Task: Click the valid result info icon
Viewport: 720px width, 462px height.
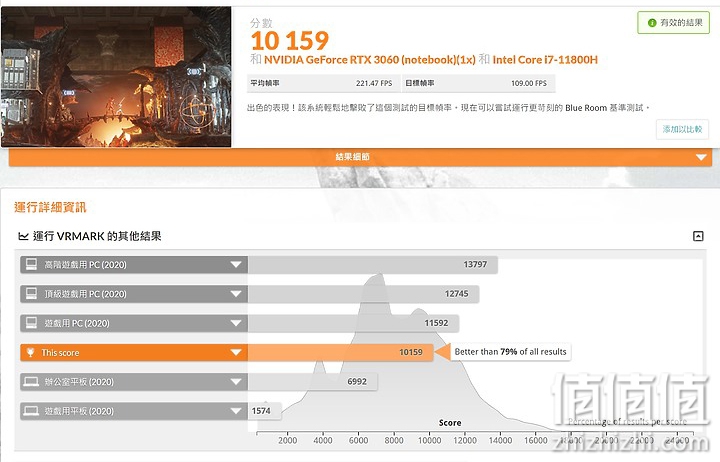Action: pyautogui.click(x=651, y=23)
